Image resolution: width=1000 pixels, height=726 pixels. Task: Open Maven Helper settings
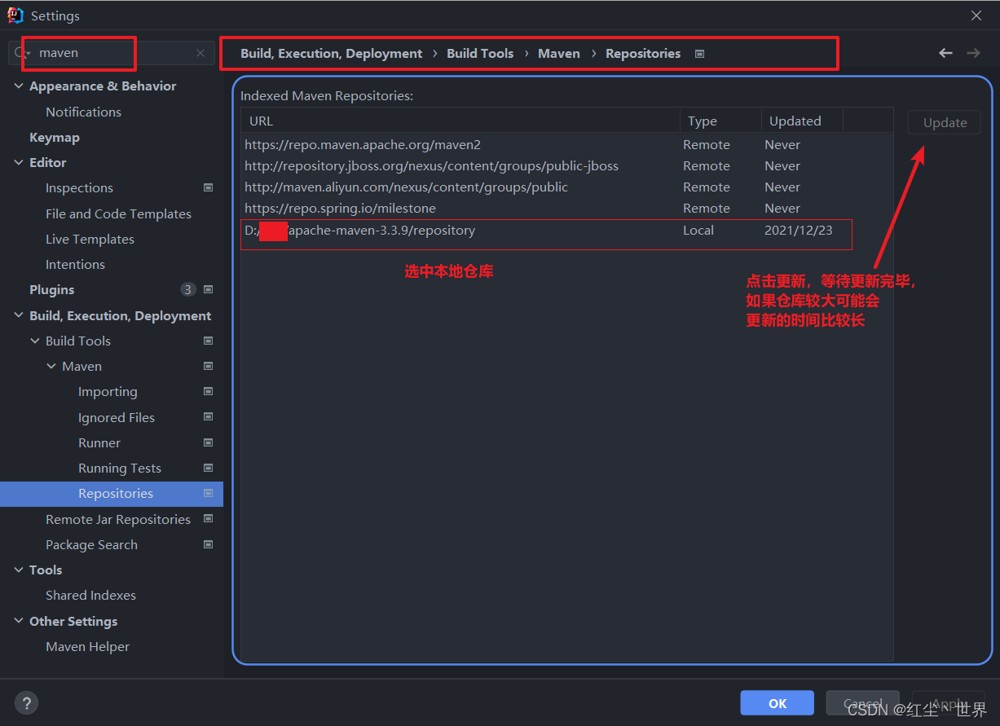point(87,646)
